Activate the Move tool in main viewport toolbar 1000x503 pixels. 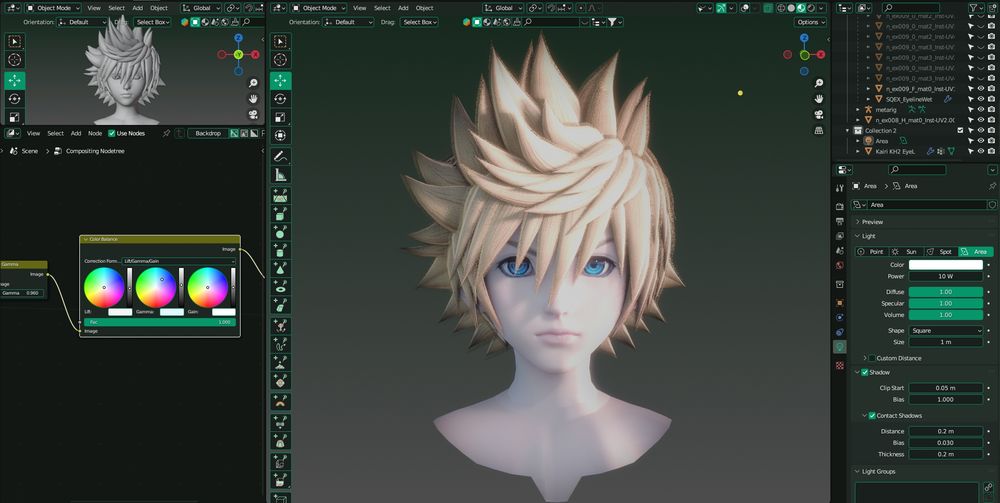tap(281, 80)
